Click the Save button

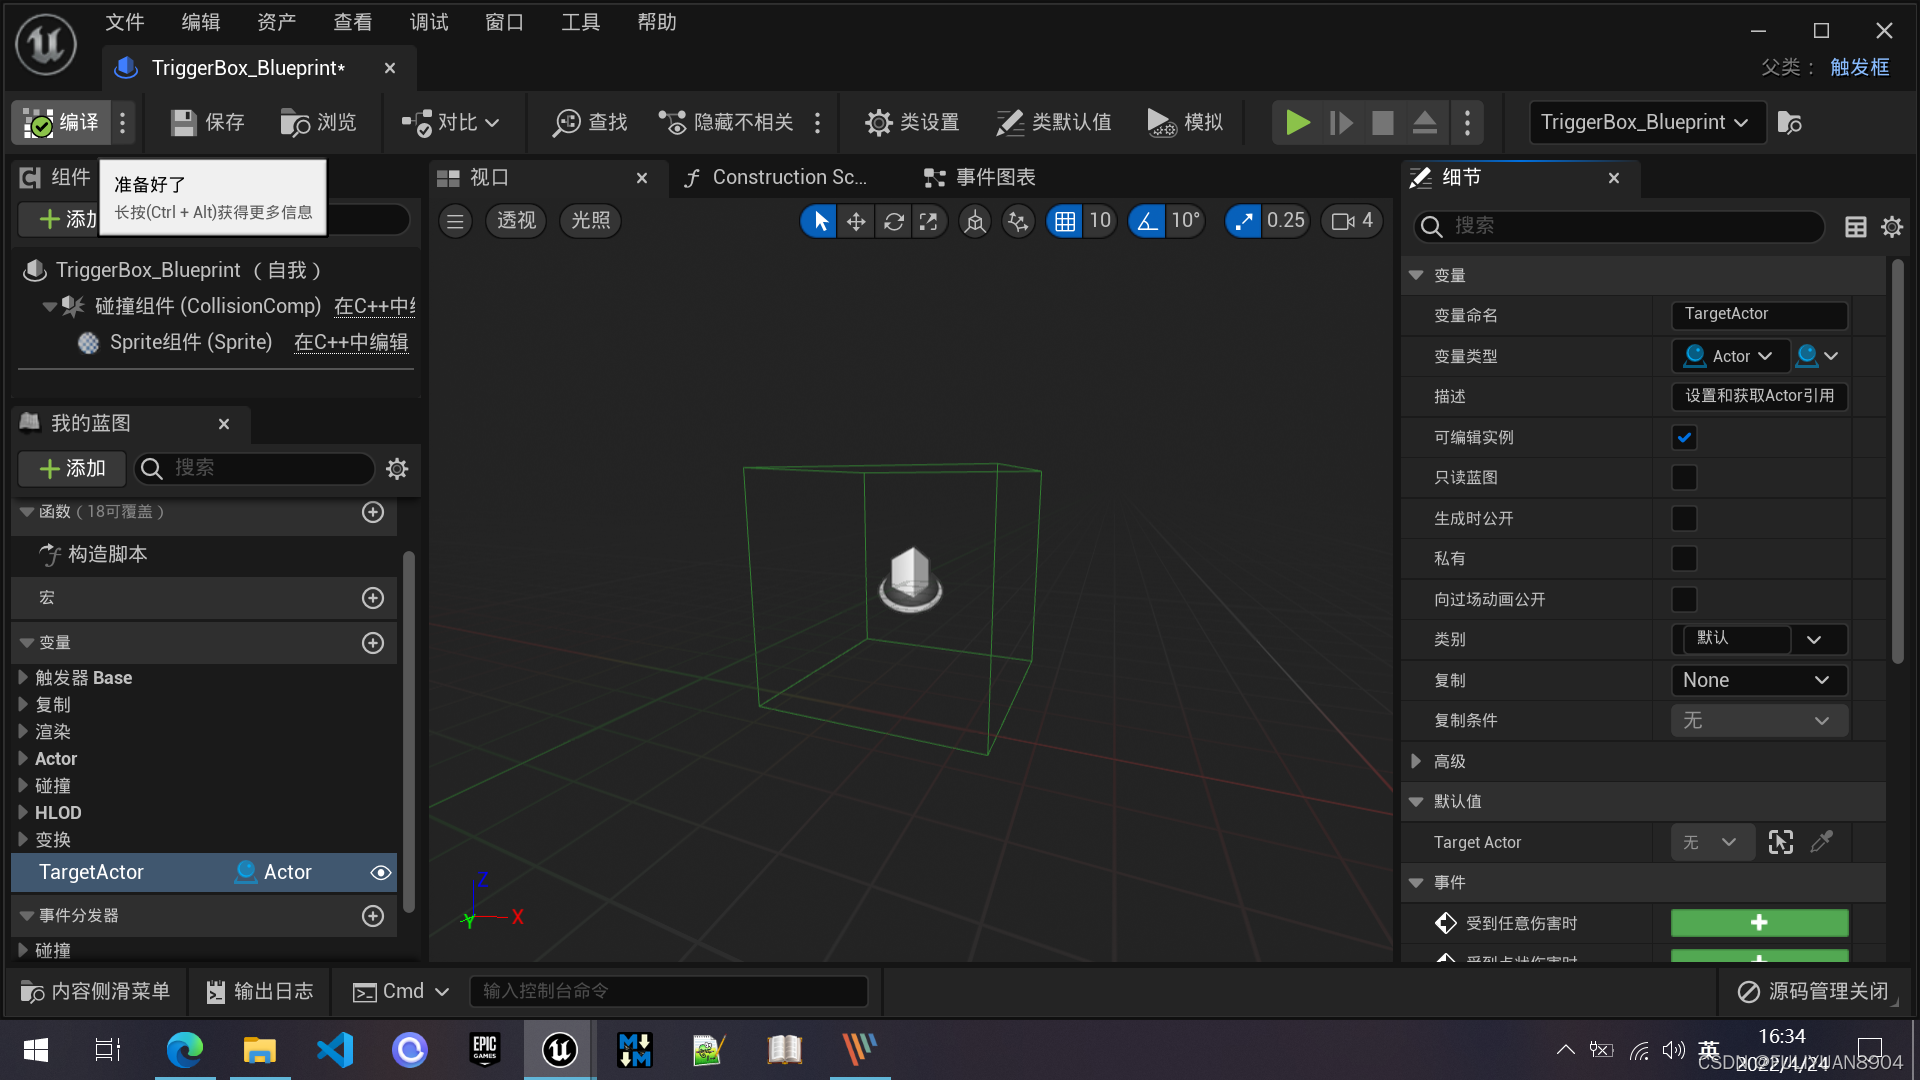click(208, 122)
